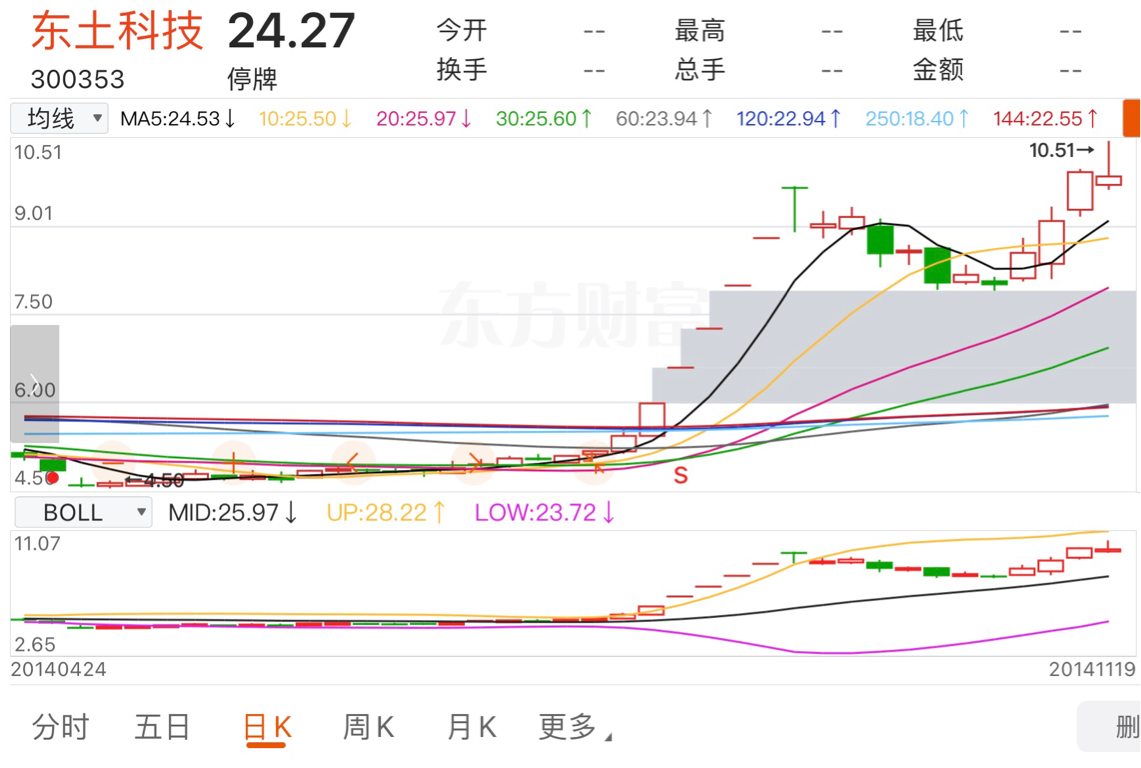Click the red dot marker near 4.50 axis
Image resolution: width=1141 pixels, height=768 pixels.
[x=52, y=478]
